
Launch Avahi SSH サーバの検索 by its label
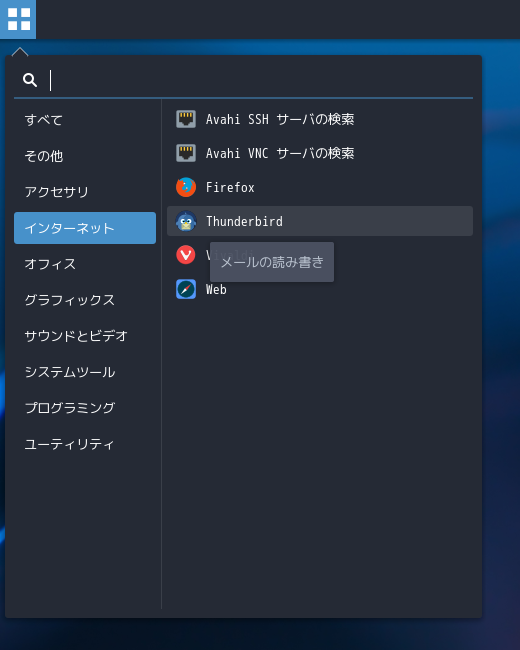(280, 119)
